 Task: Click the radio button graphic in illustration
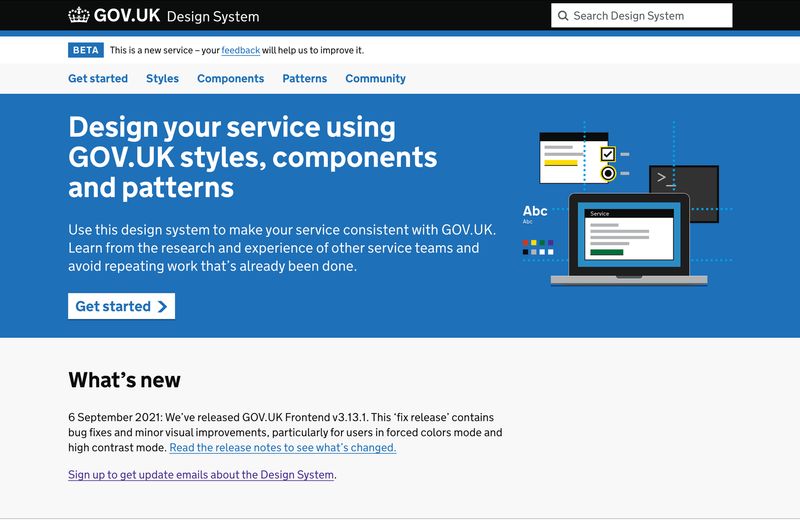(608, 173)
